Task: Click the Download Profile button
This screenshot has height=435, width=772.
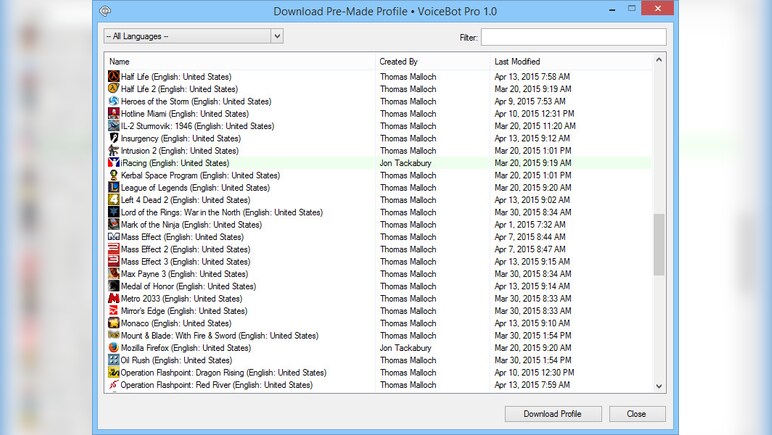Action: click(x=553, y=414)
